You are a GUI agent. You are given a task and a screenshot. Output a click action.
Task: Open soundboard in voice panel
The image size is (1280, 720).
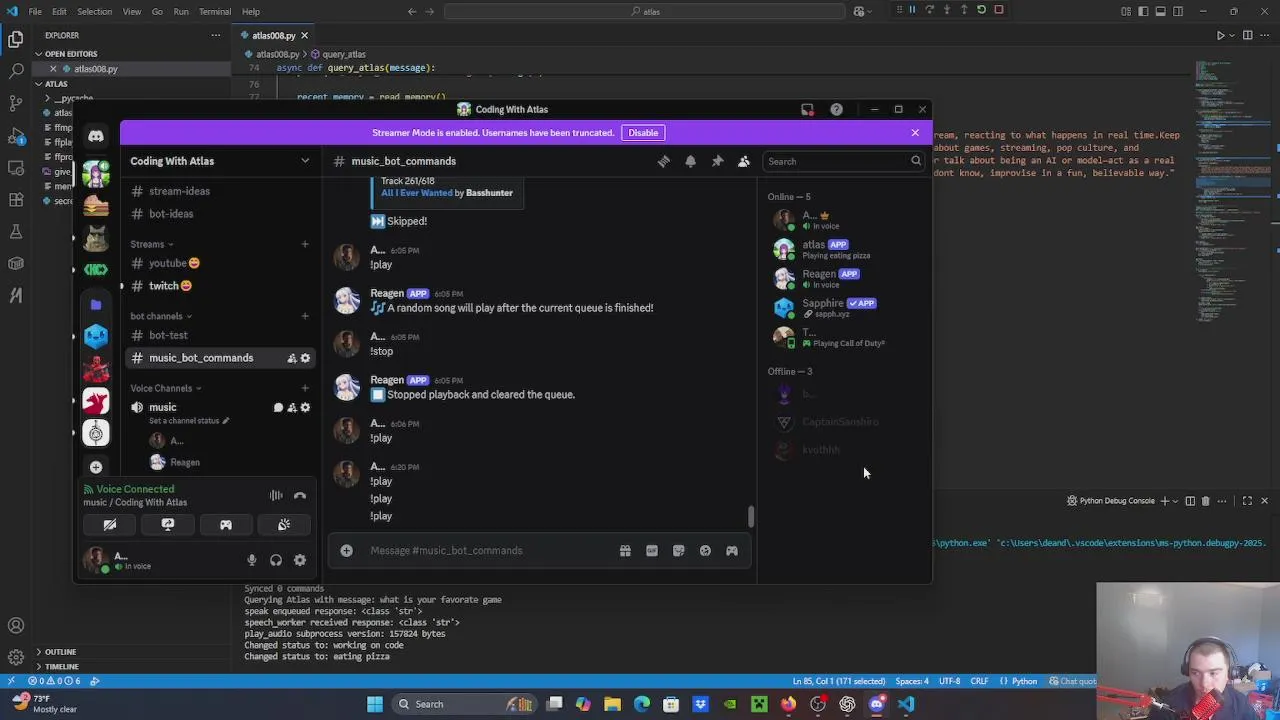(284, 524)
